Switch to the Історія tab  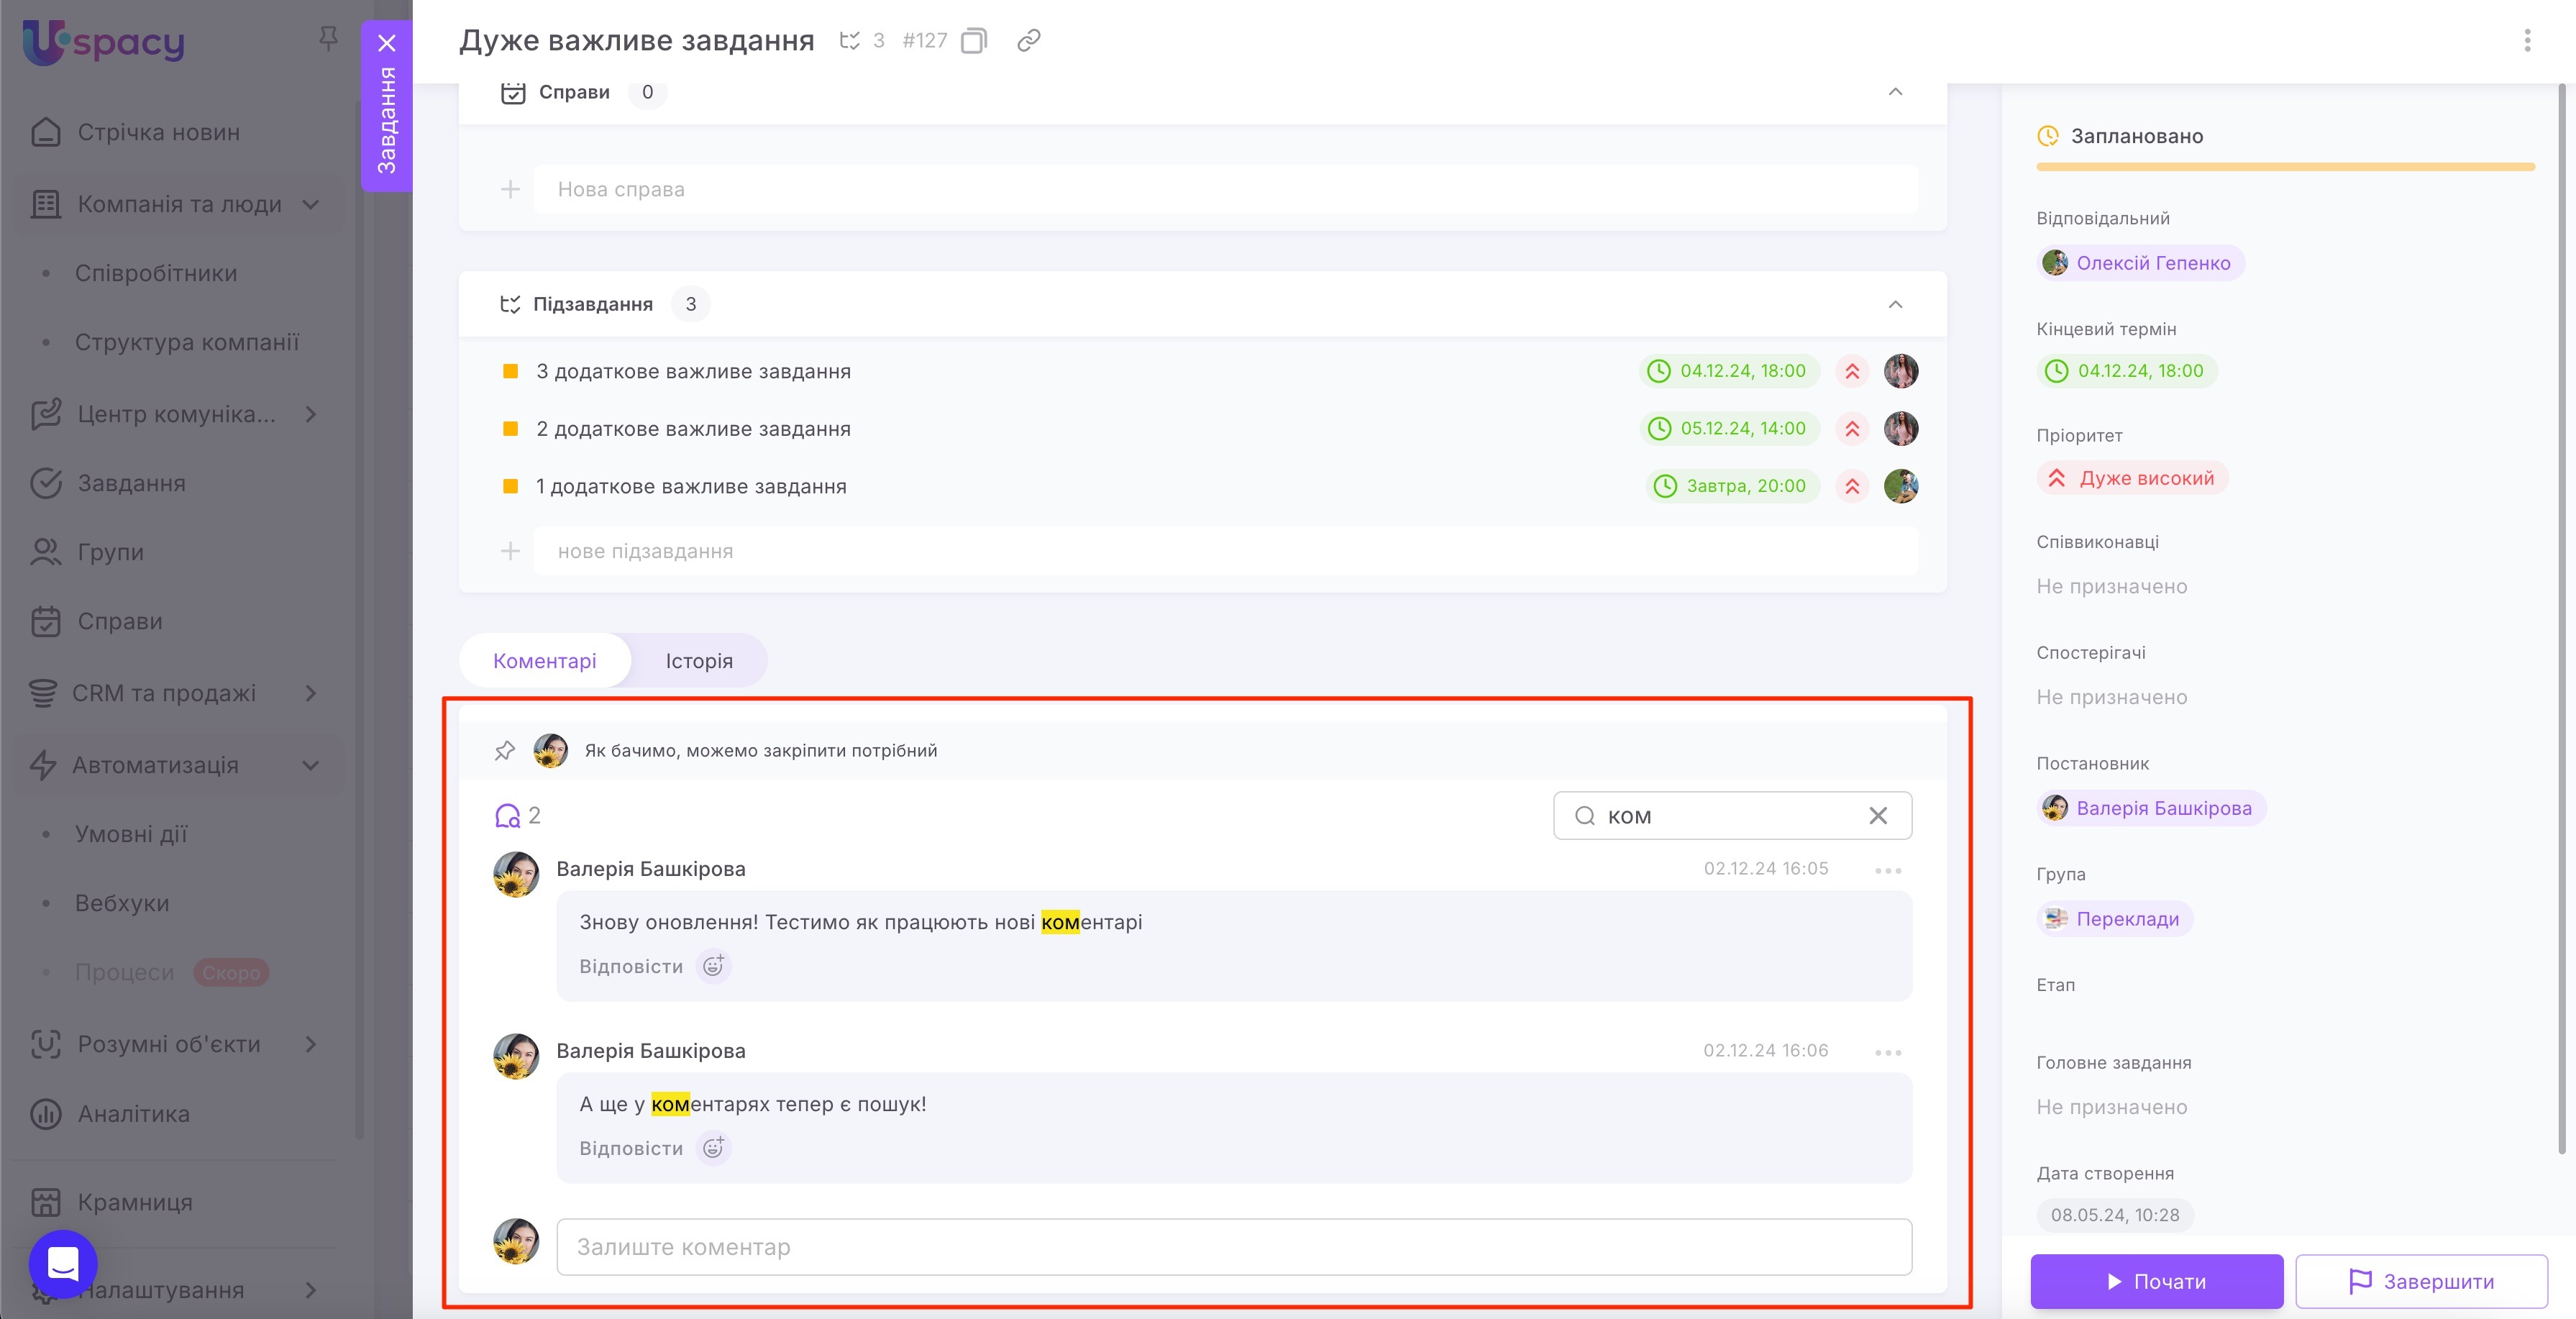point(699,661)
